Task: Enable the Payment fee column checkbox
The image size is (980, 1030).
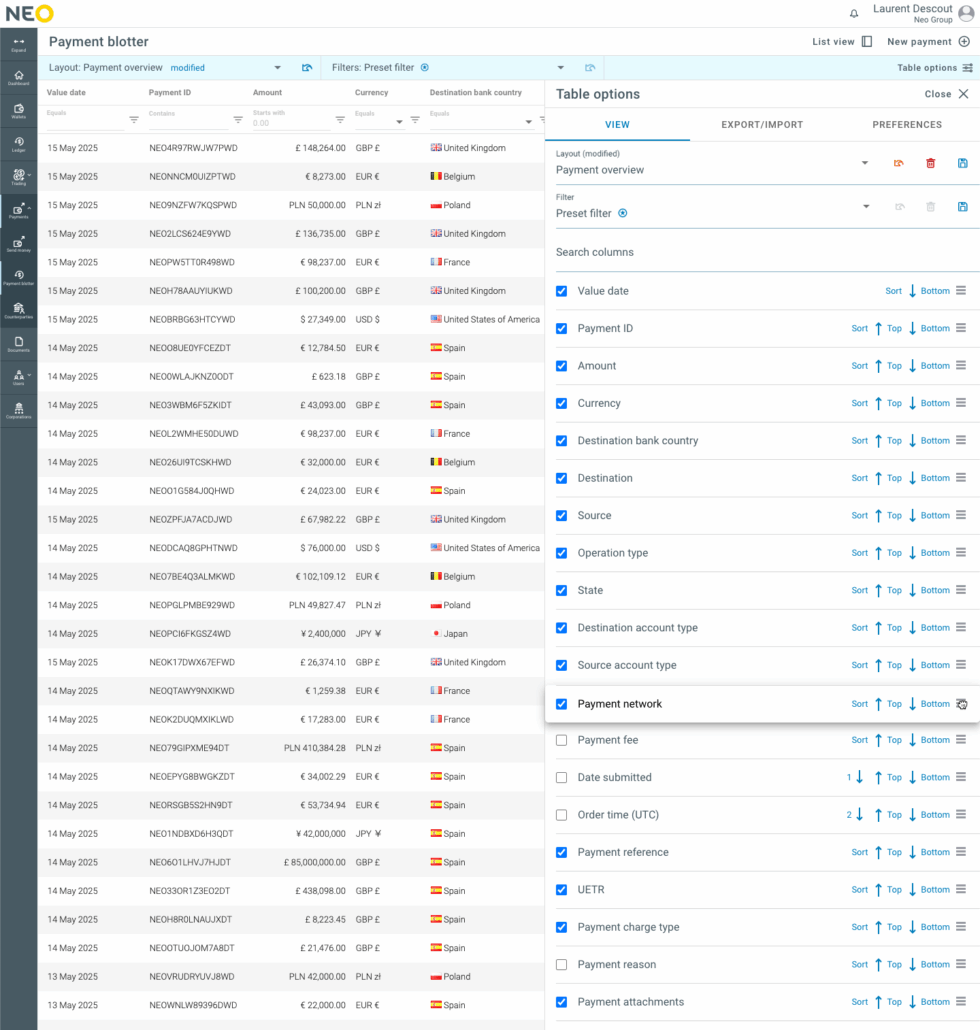Action: coord(561,740)
